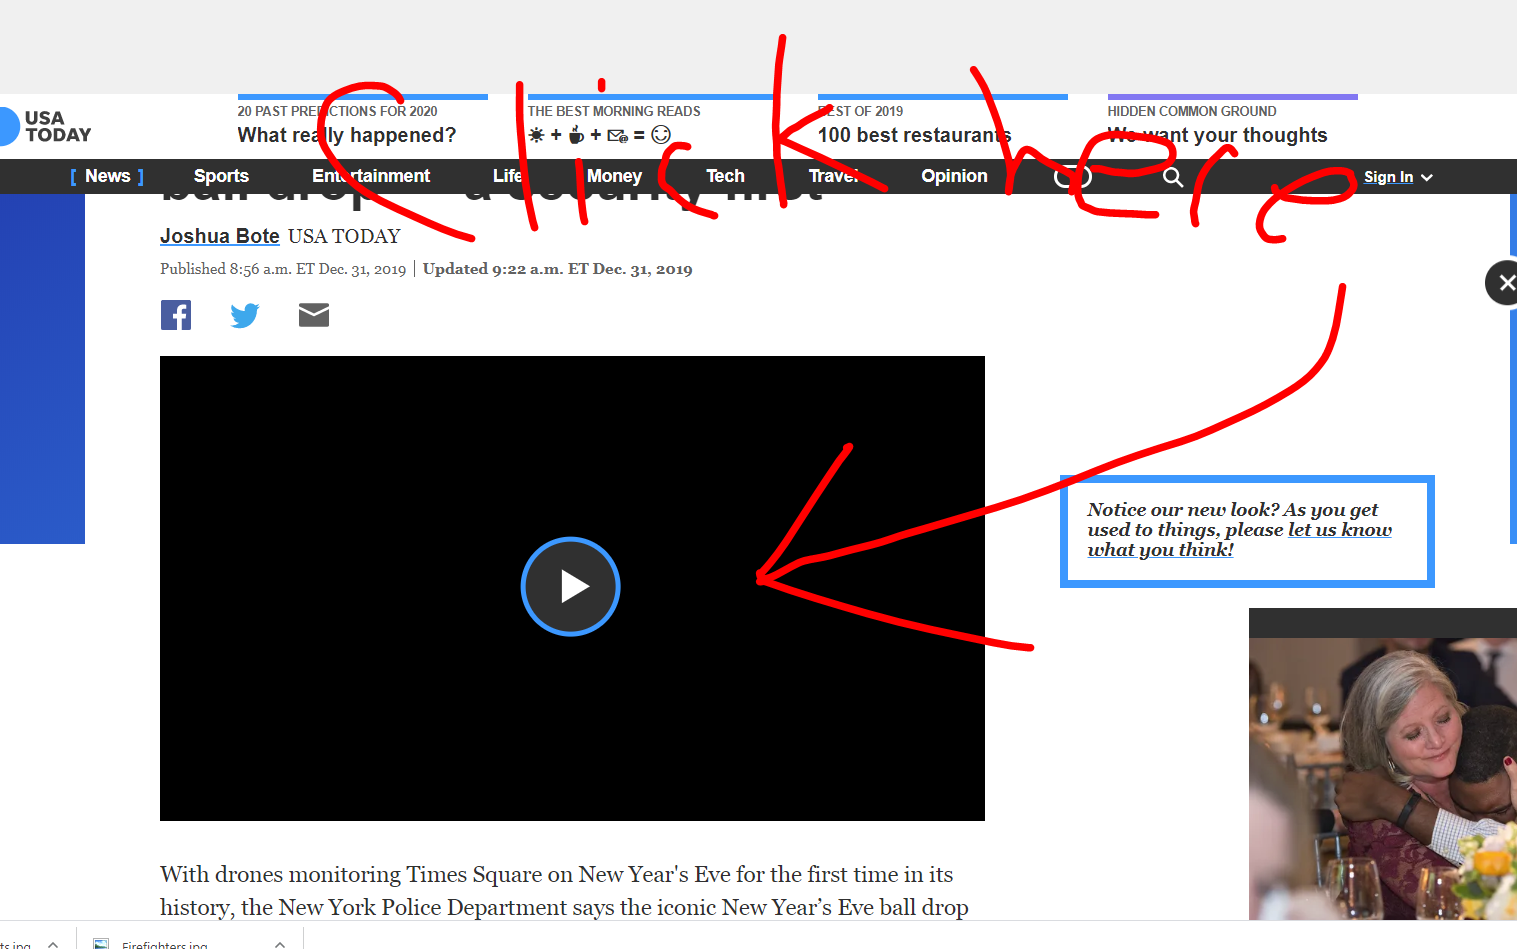Select the Life menu item

507,176
